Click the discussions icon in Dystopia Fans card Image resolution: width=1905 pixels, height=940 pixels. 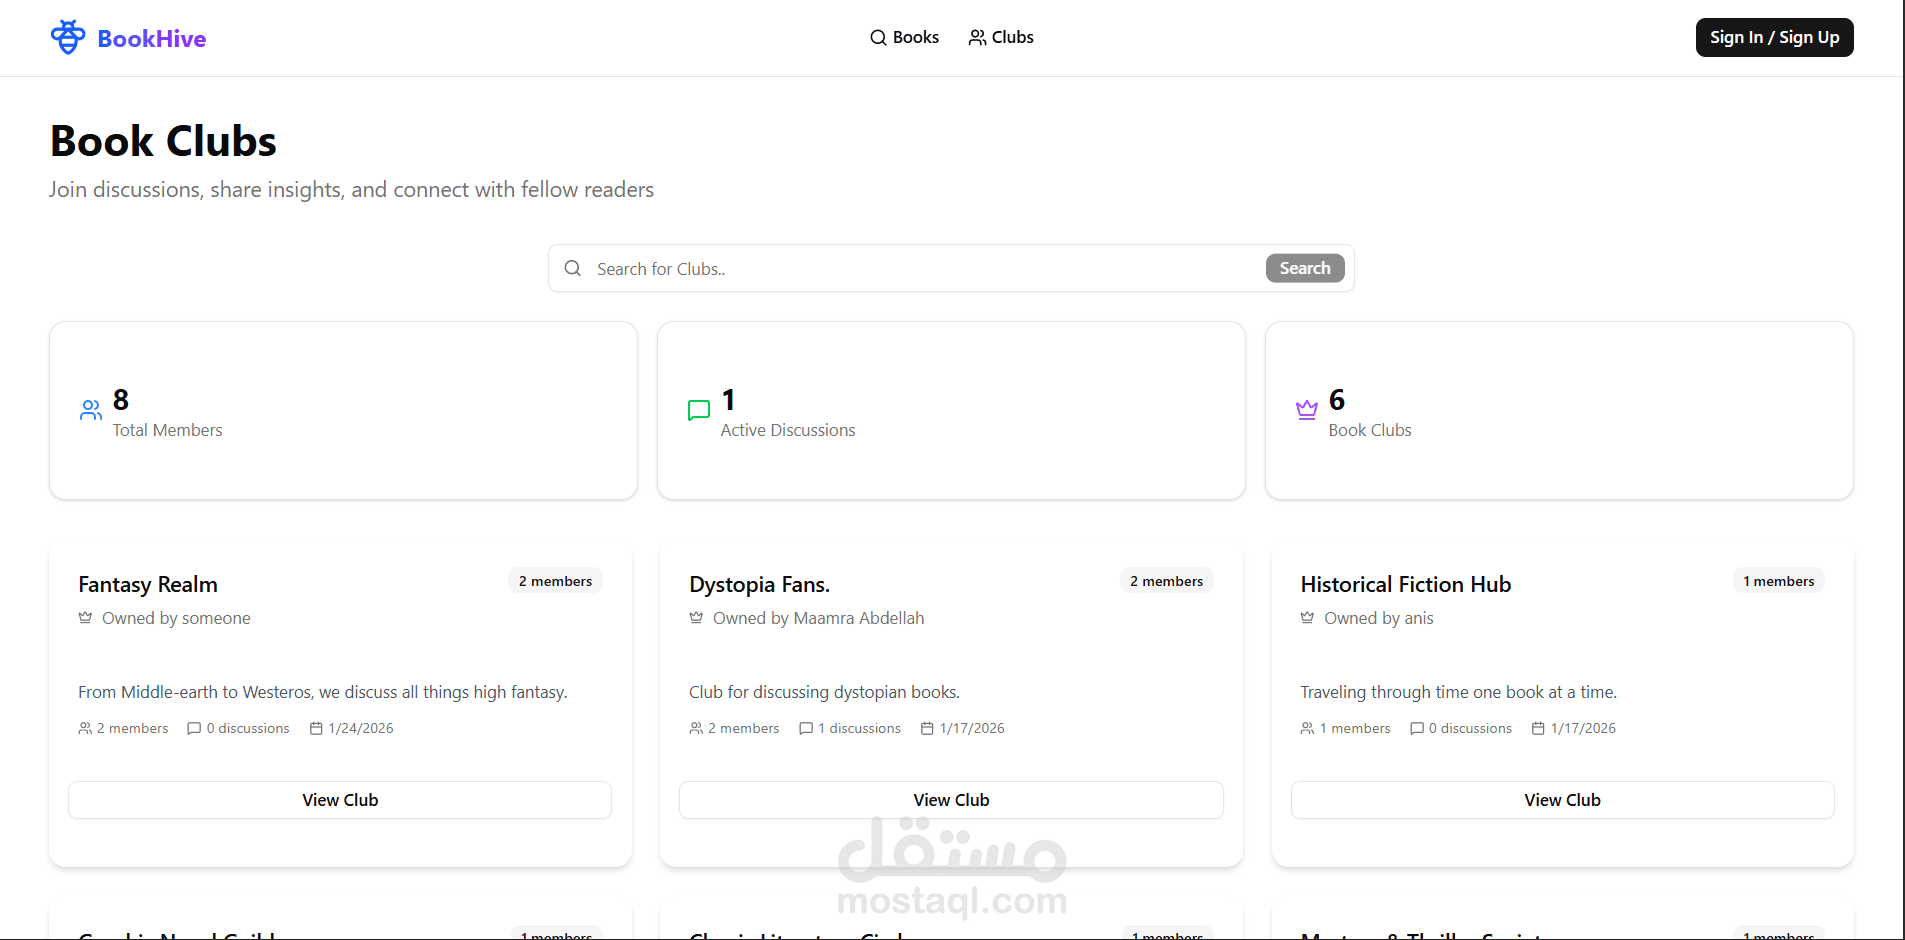click(806, 729)
